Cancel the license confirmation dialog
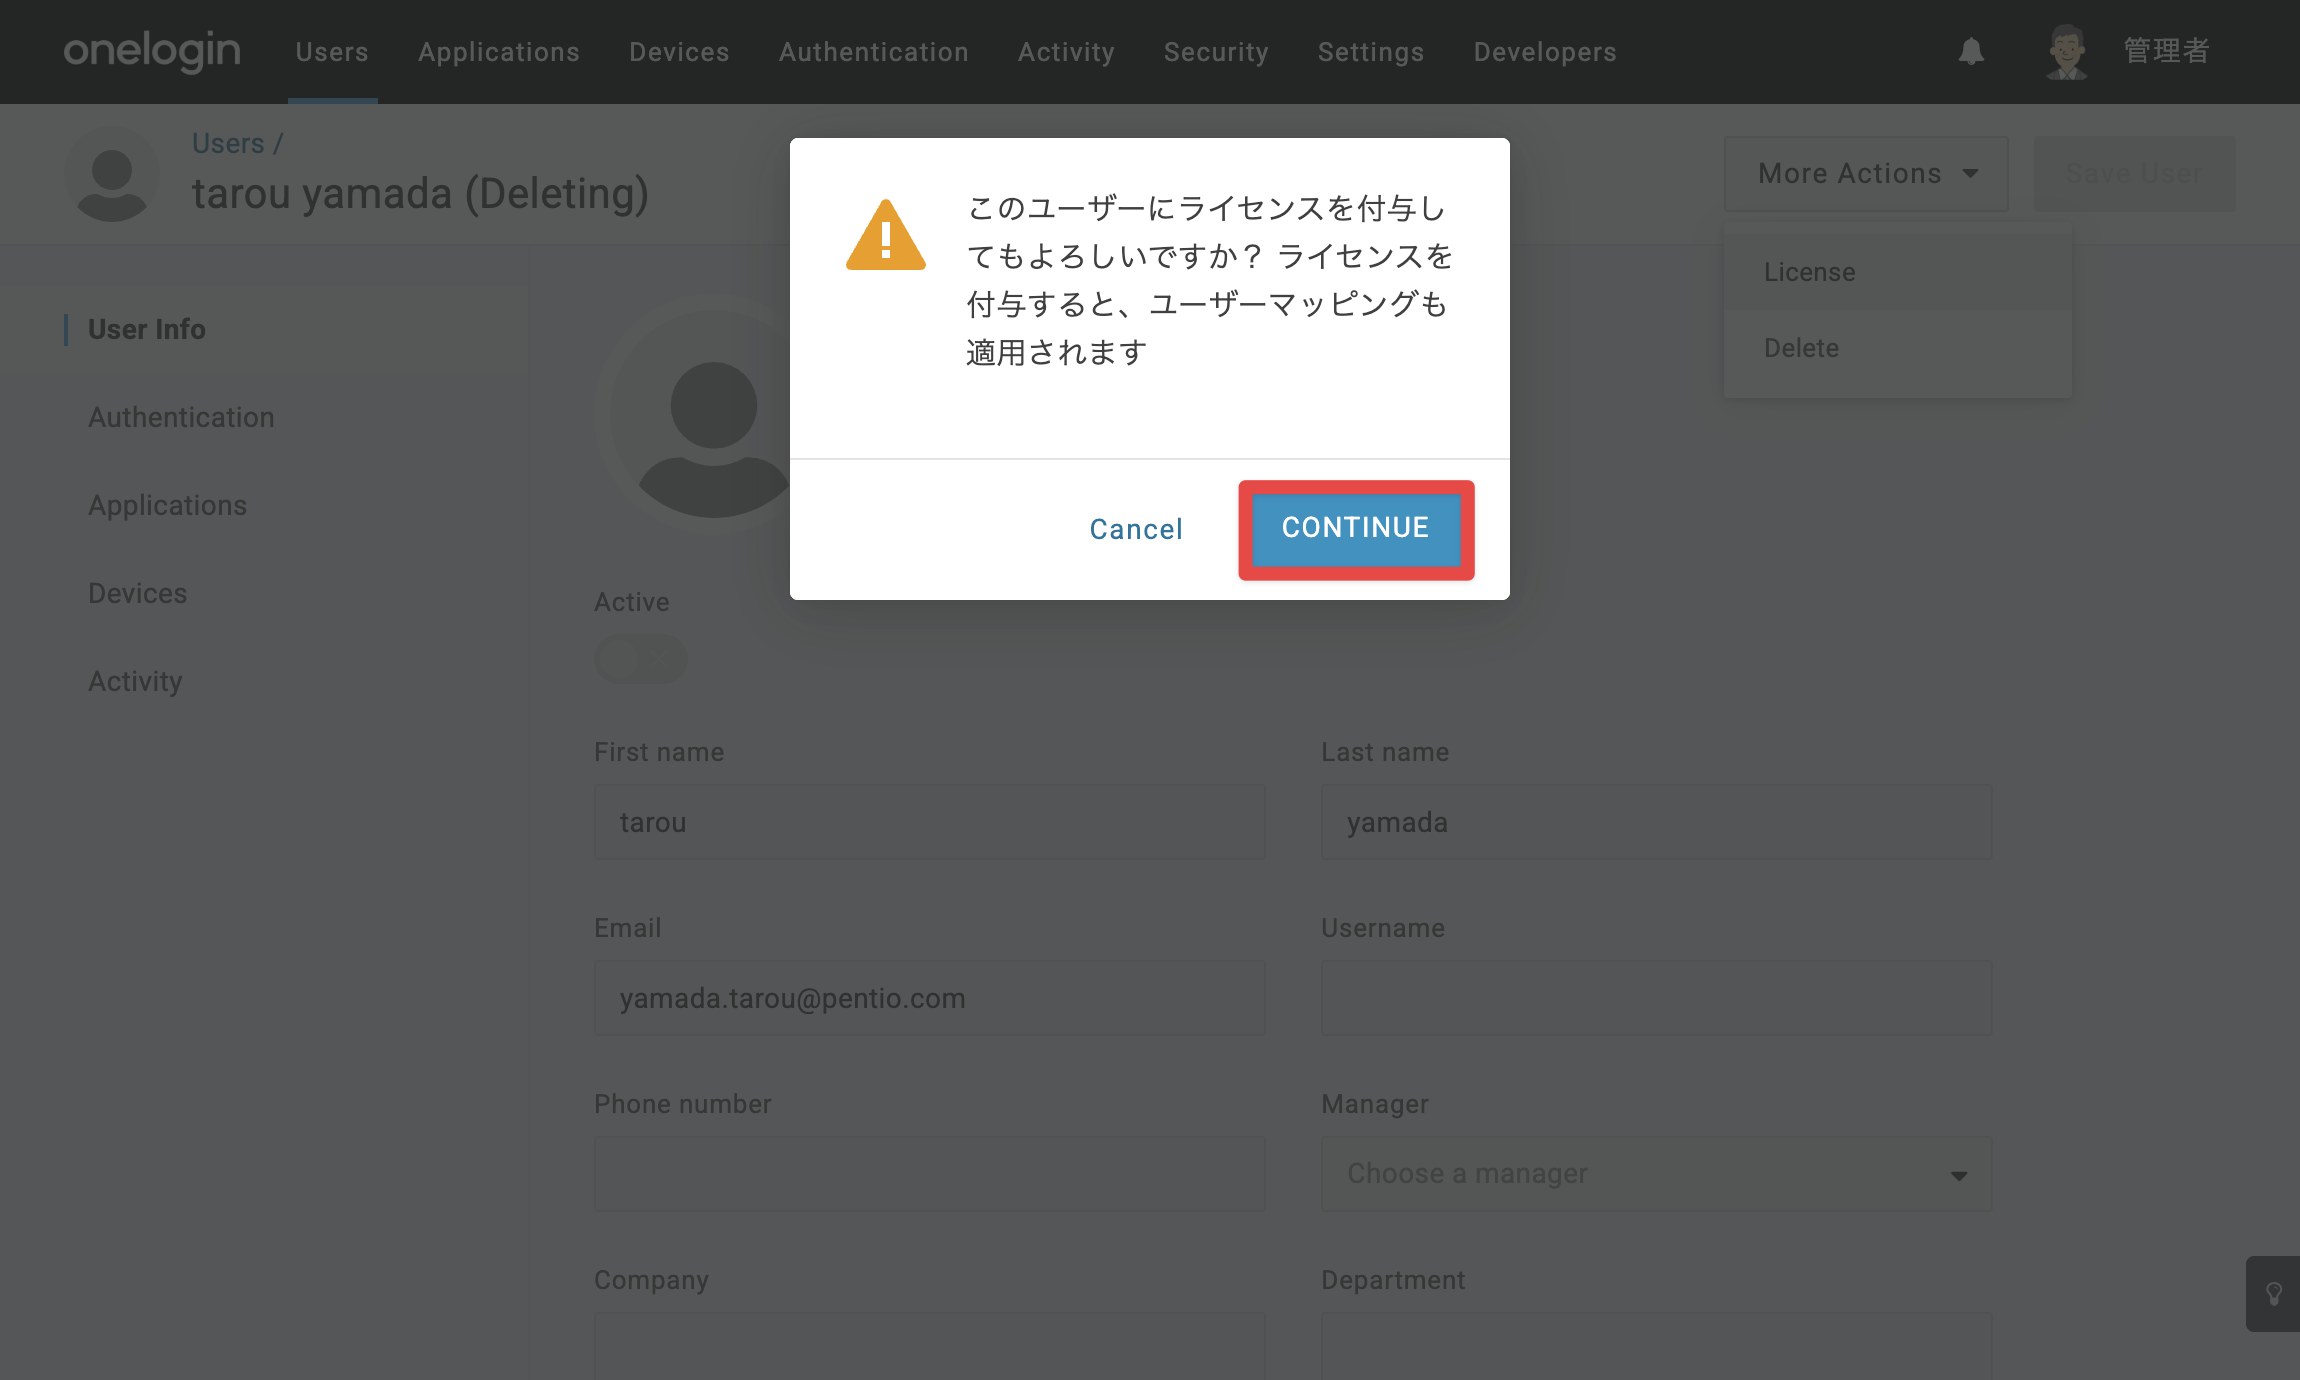This screenshot has height=1380, width=2300. (1136, 529)
